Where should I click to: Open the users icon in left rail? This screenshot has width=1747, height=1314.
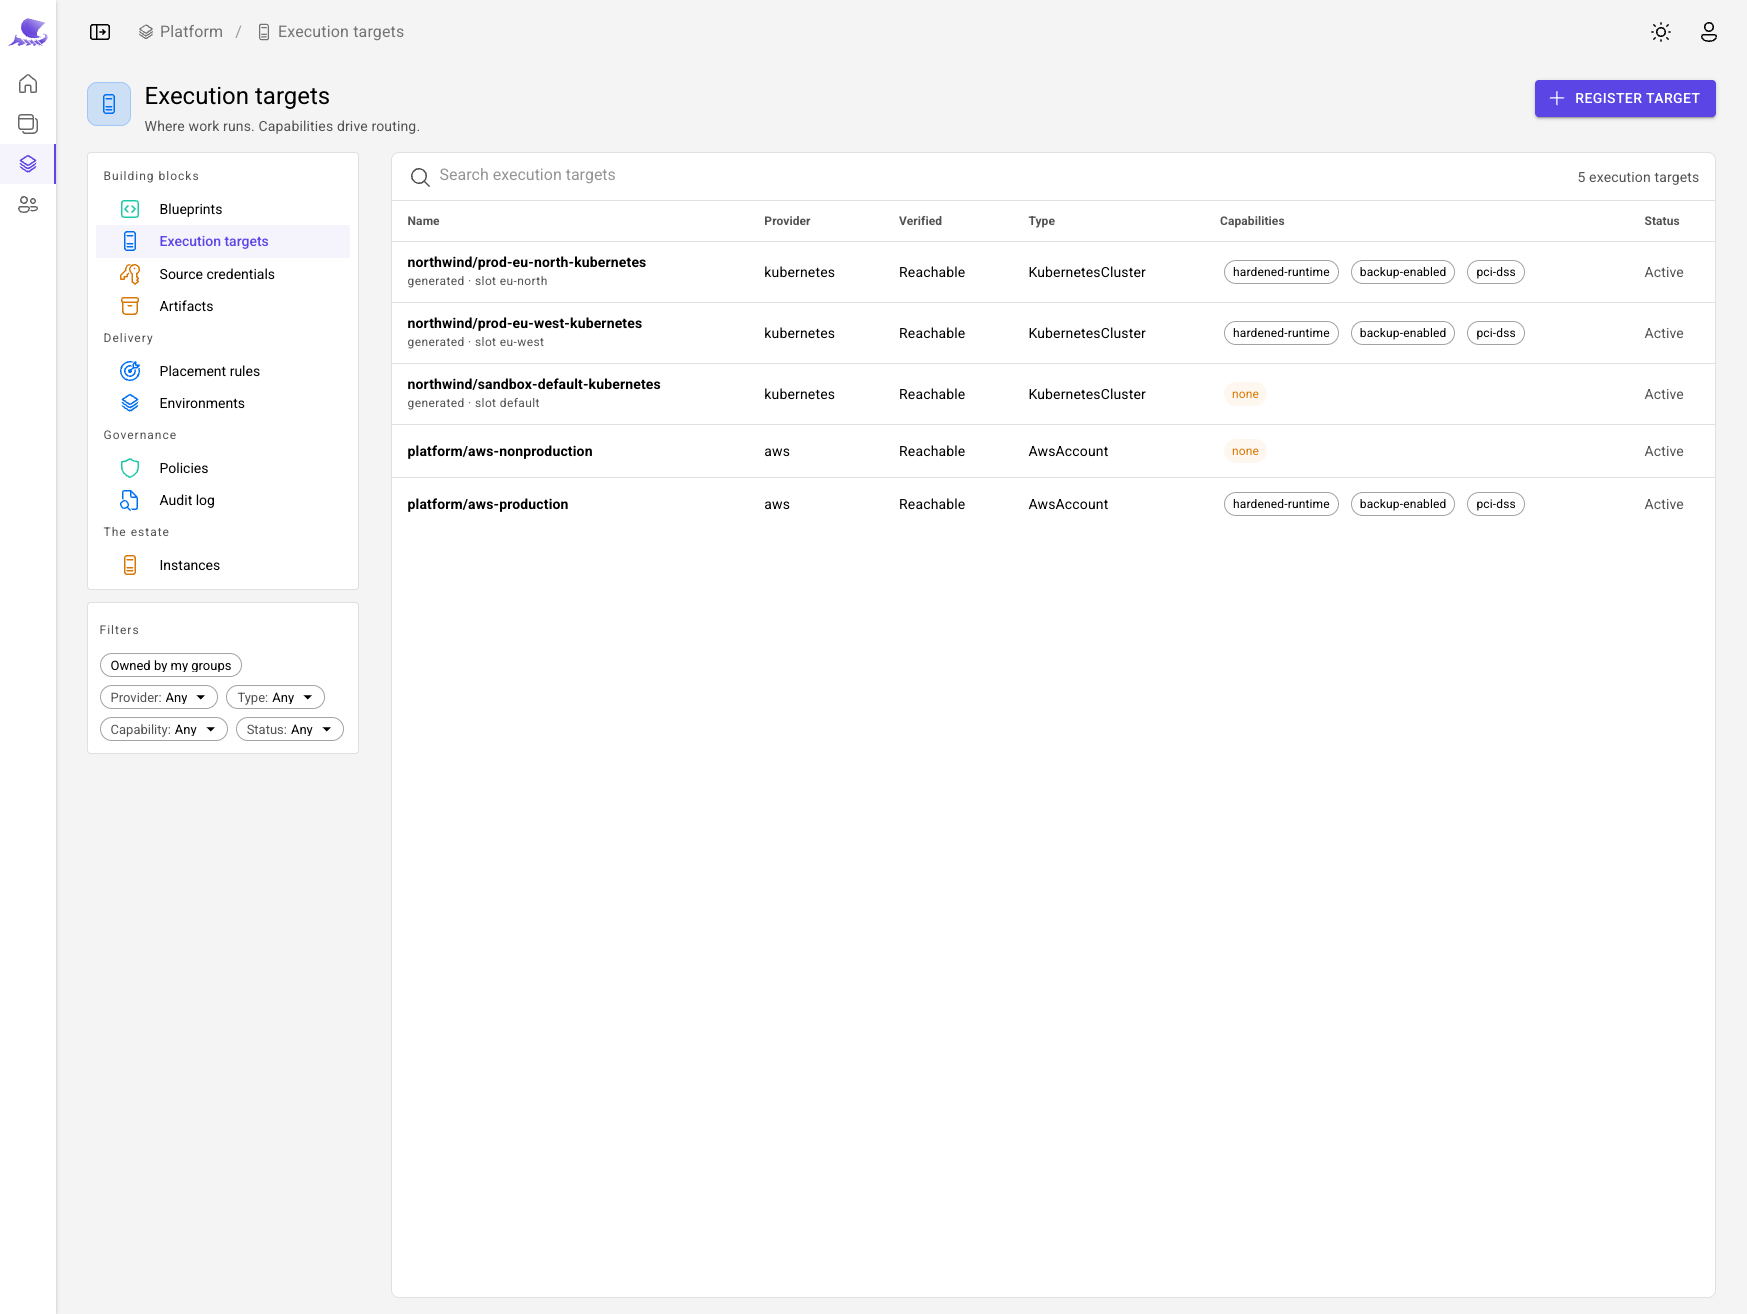(28, 205)
